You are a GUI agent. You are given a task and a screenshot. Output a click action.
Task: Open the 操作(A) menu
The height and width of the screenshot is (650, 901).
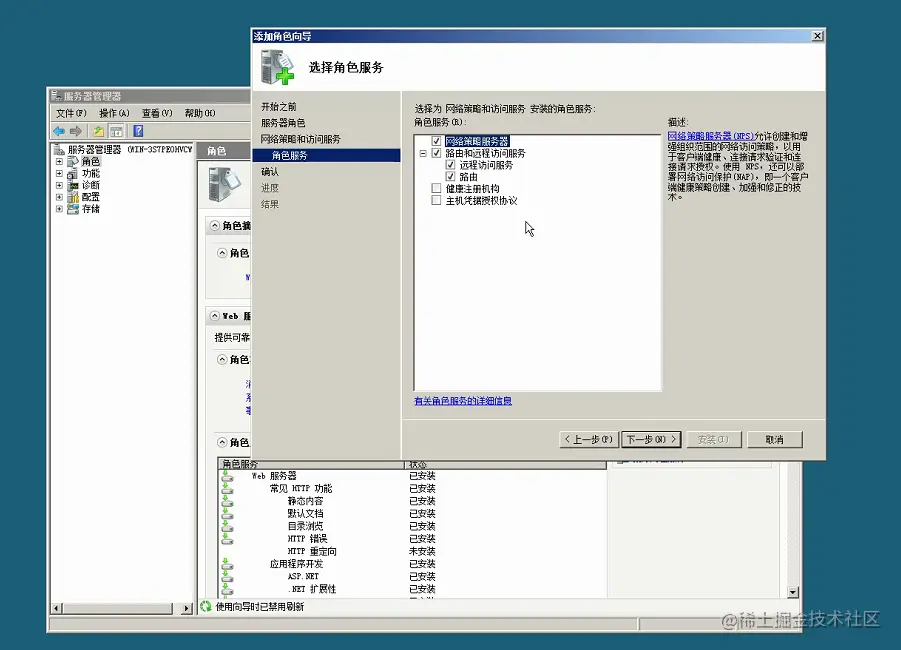113,113
